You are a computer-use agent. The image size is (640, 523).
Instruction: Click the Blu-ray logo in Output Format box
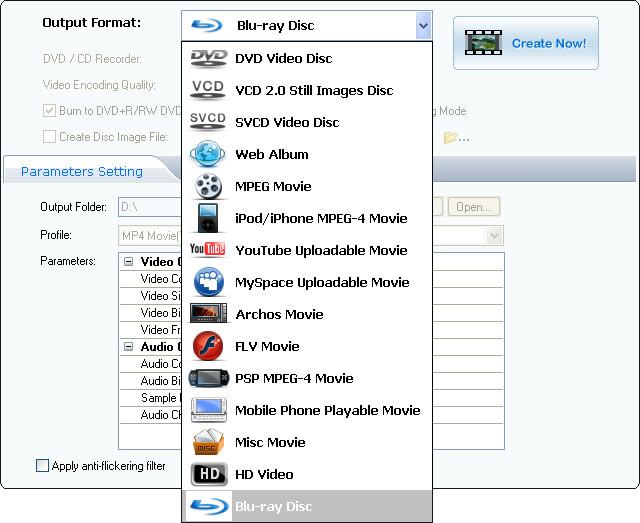pos(207,25)
